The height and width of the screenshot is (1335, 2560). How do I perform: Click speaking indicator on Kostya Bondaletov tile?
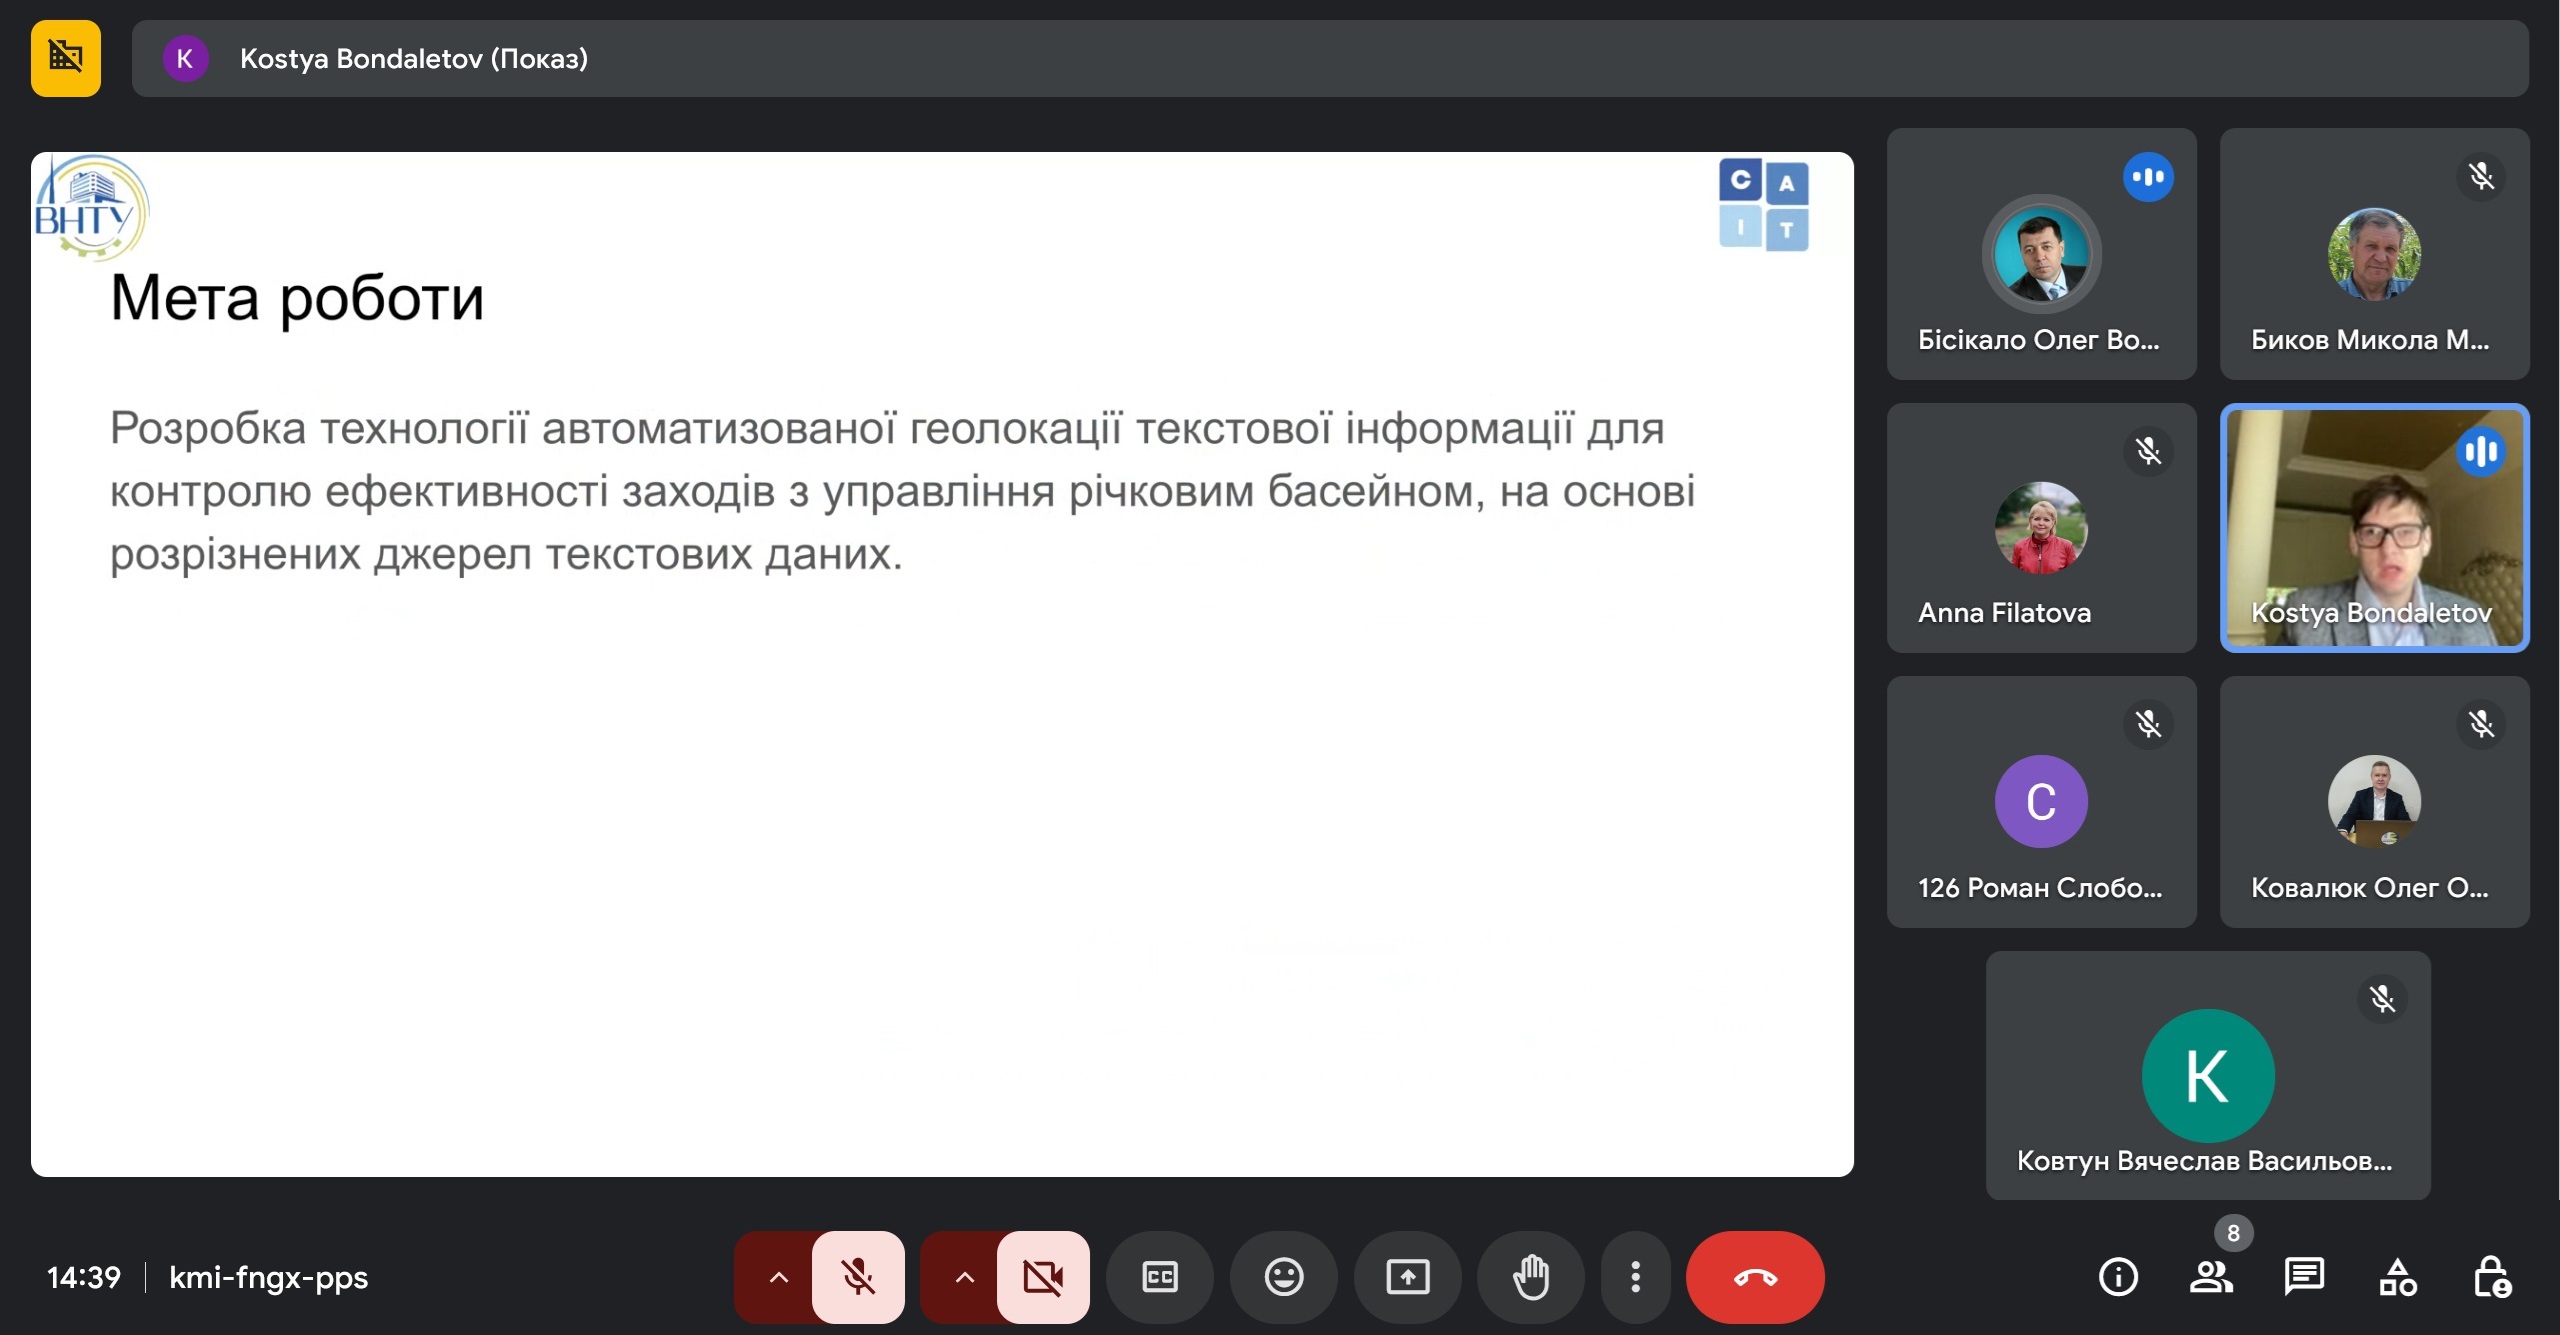(2481, 451)
